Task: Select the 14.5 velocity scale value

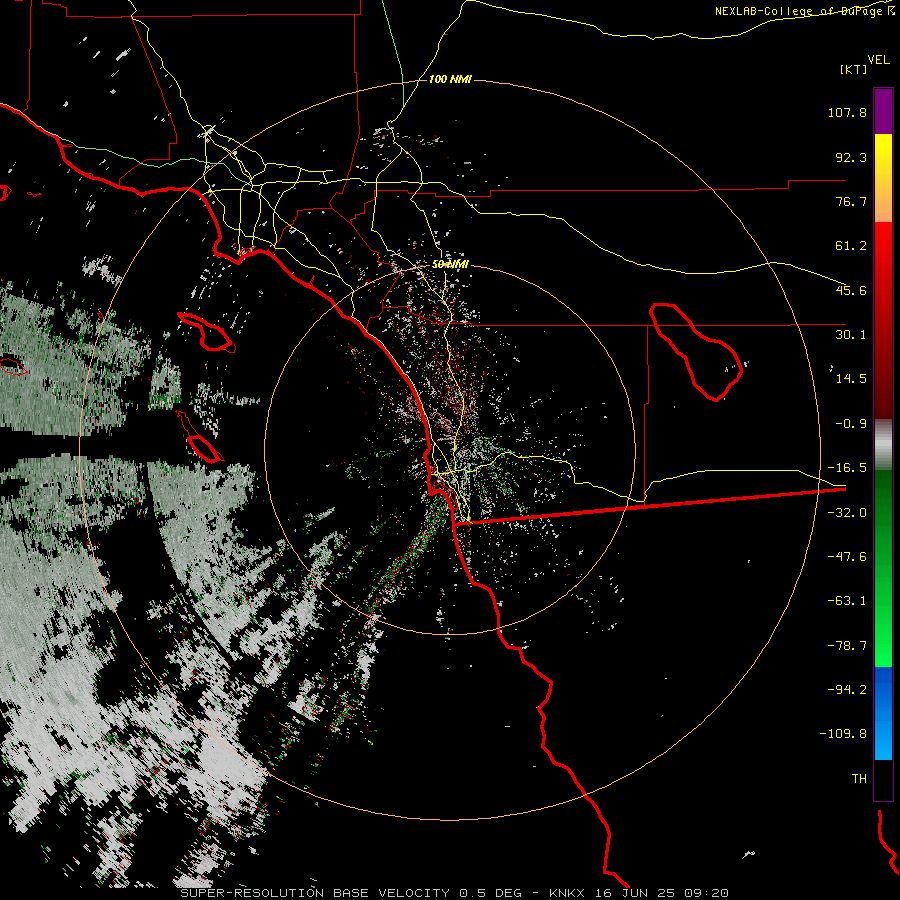Action: (x=851, y=379)
